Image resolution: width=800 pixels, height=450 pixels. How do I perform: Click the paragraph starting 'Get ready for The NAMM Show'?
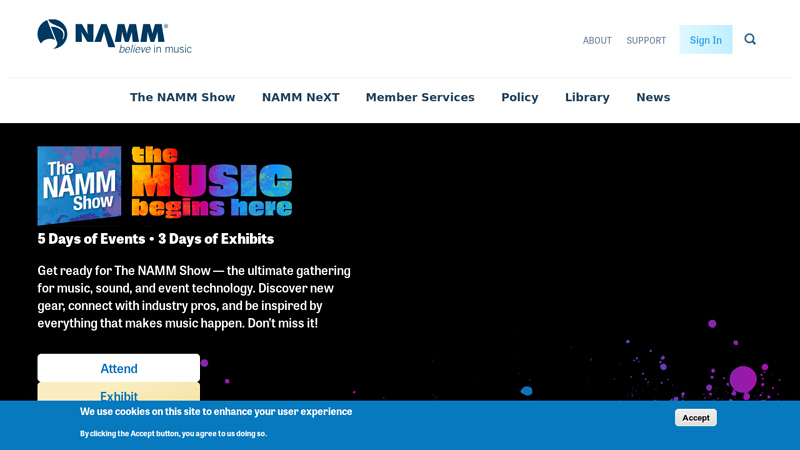(194, 296)
